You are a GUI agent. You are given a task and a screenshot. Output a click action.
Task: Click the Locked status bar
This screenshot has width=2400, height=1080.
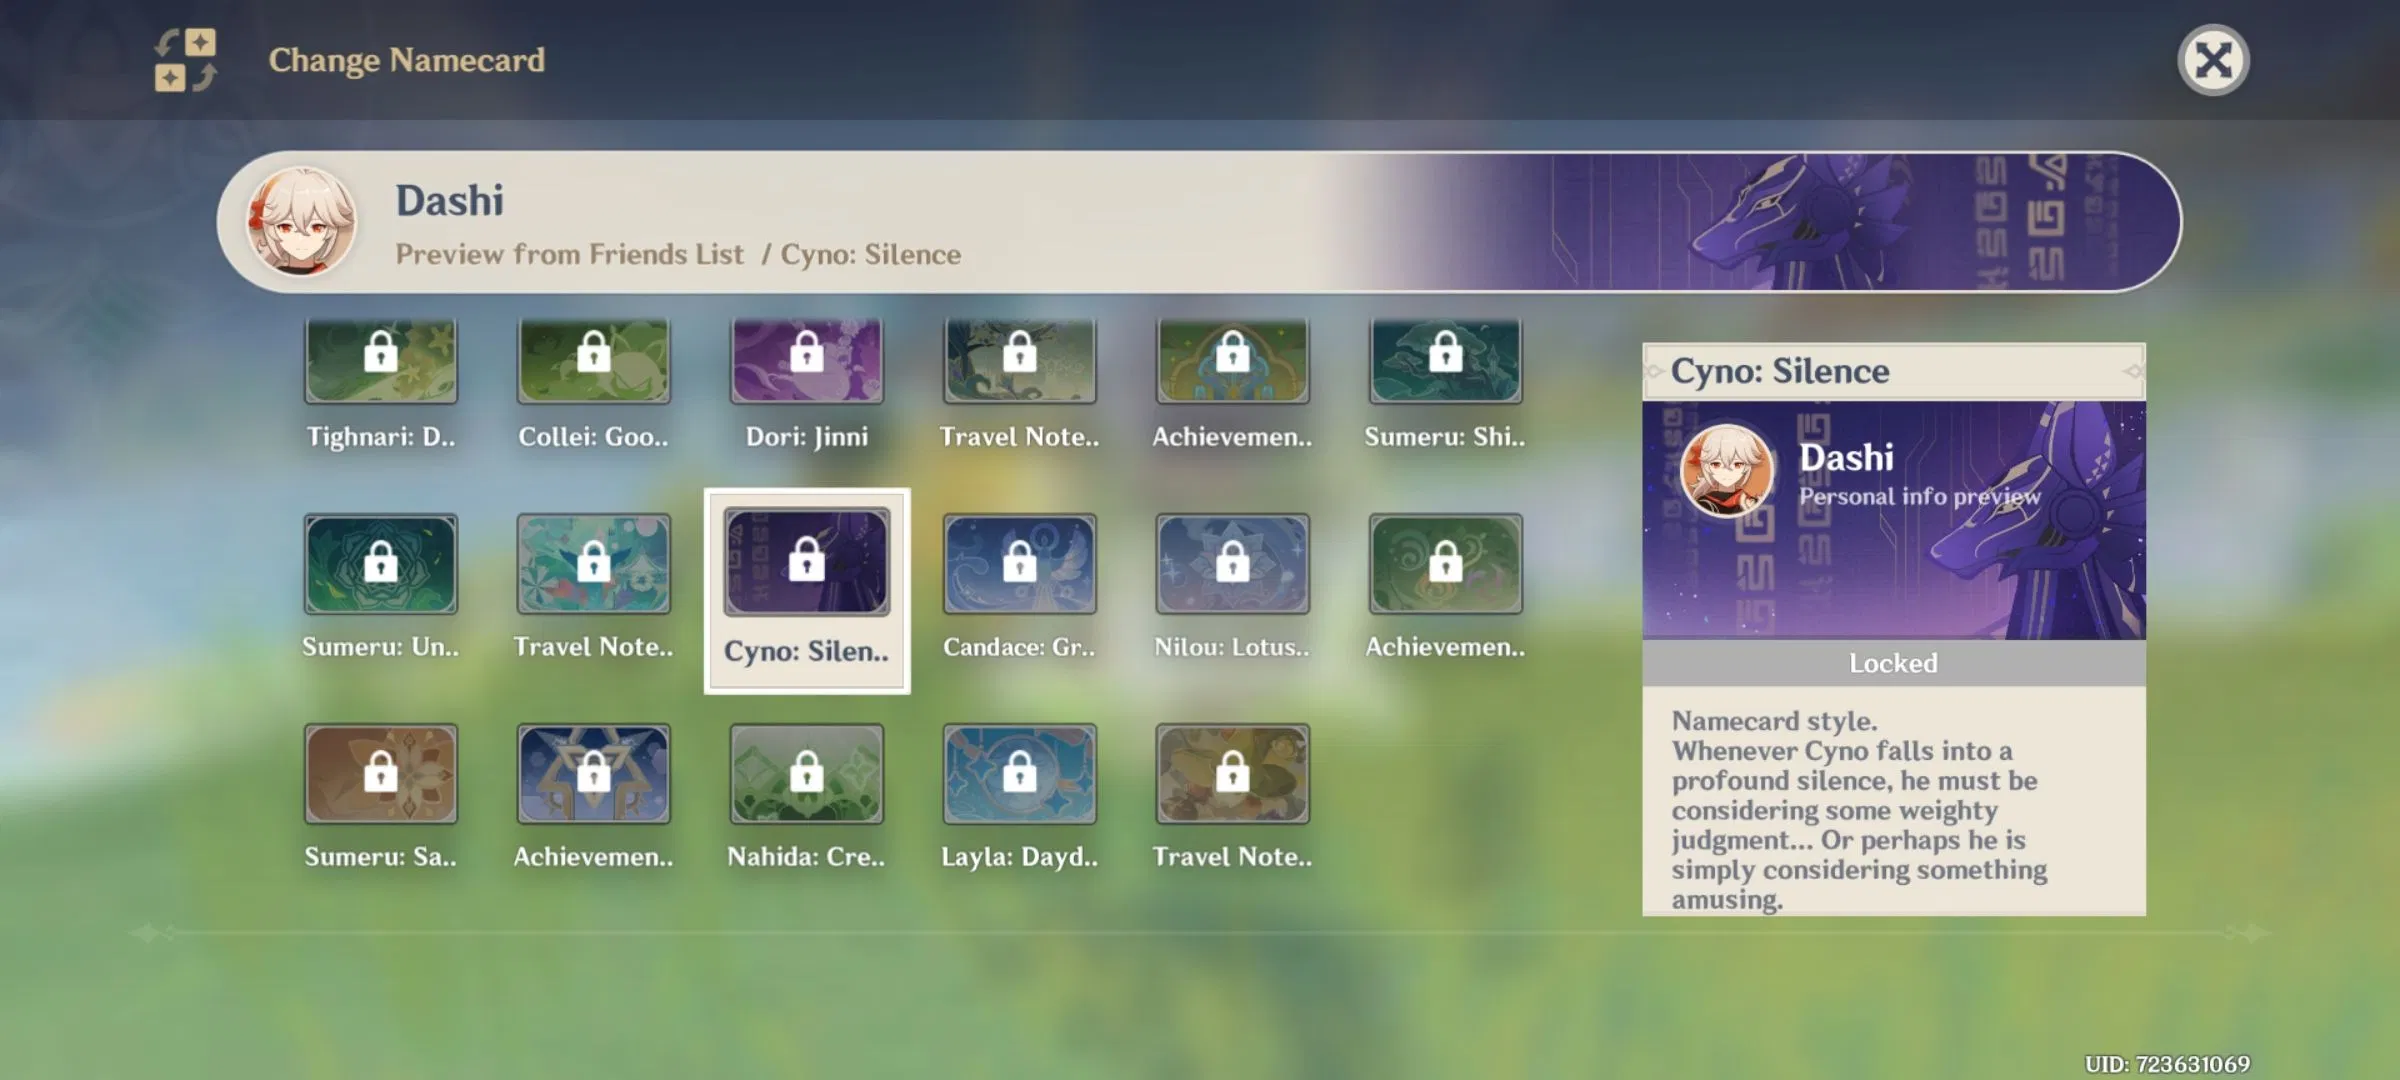(1893, 663)
